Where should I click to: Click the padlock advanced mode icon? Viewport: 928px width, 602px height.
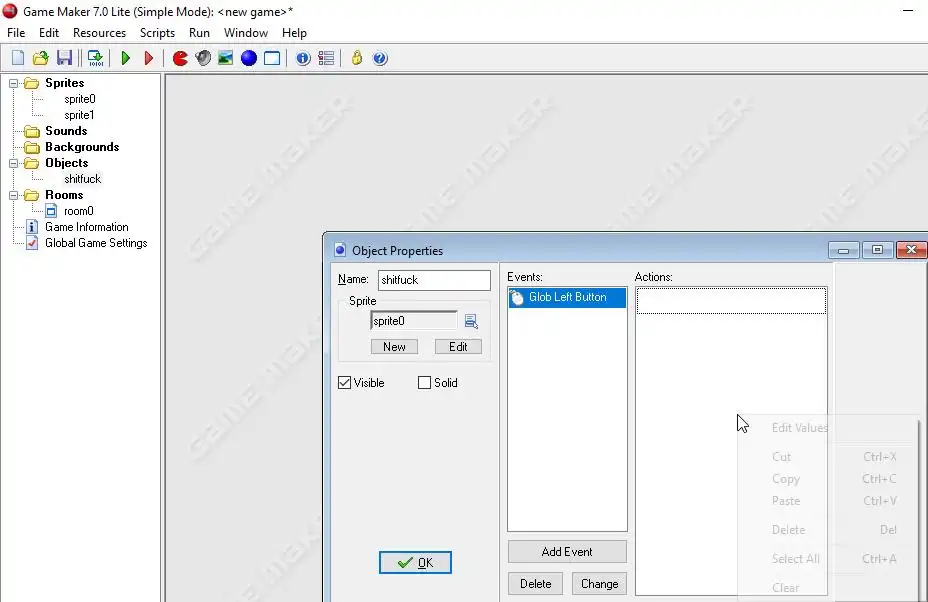coord(357,58)
